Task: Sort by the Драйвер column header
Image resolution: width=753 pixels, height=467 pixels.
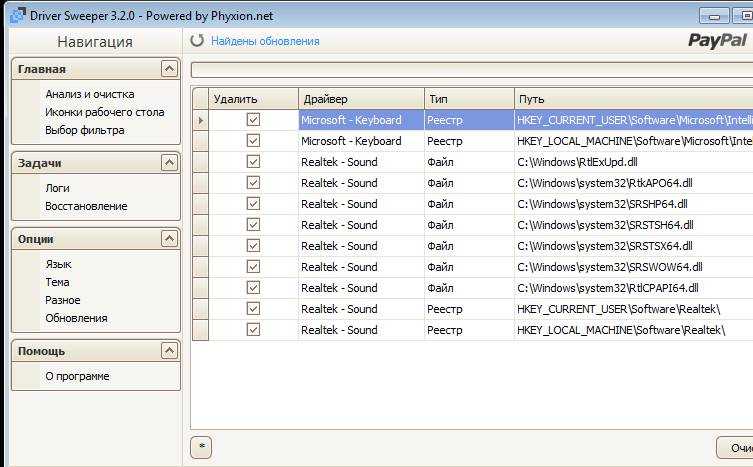Action: pos(362,99)
